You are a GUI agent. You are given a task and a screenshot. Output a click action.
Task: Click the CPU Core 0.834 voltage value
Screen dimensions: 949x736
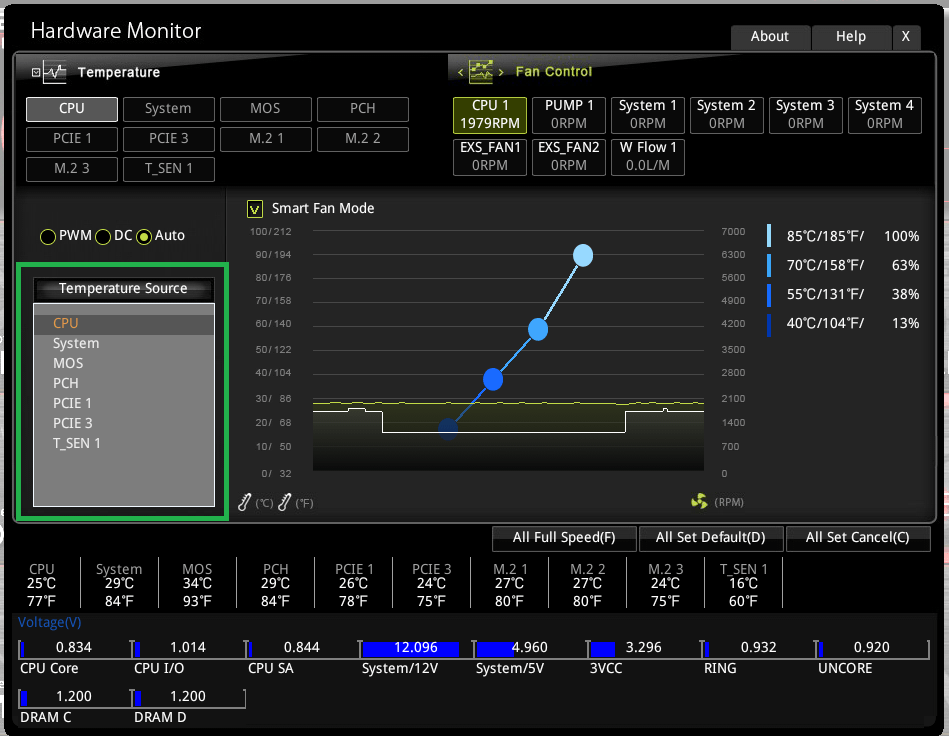74,648
